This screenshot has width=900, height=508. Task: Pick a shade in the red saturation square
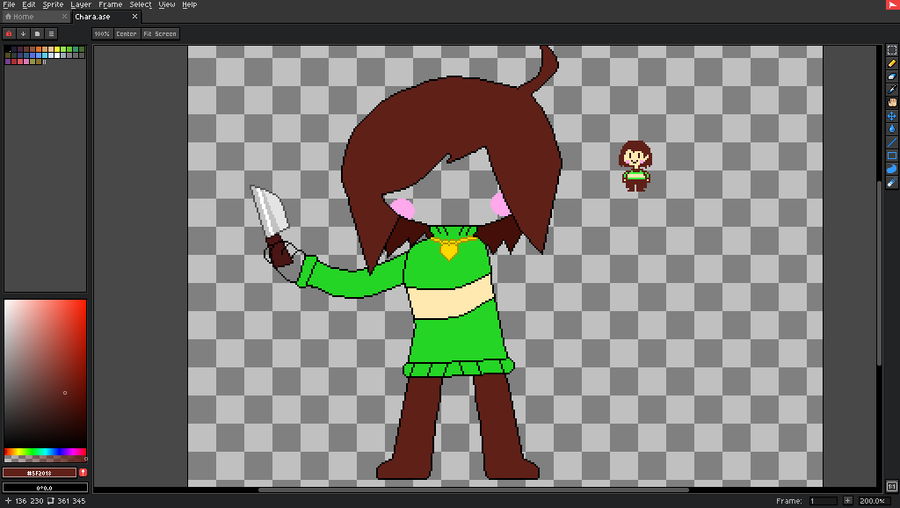[45, 373]
